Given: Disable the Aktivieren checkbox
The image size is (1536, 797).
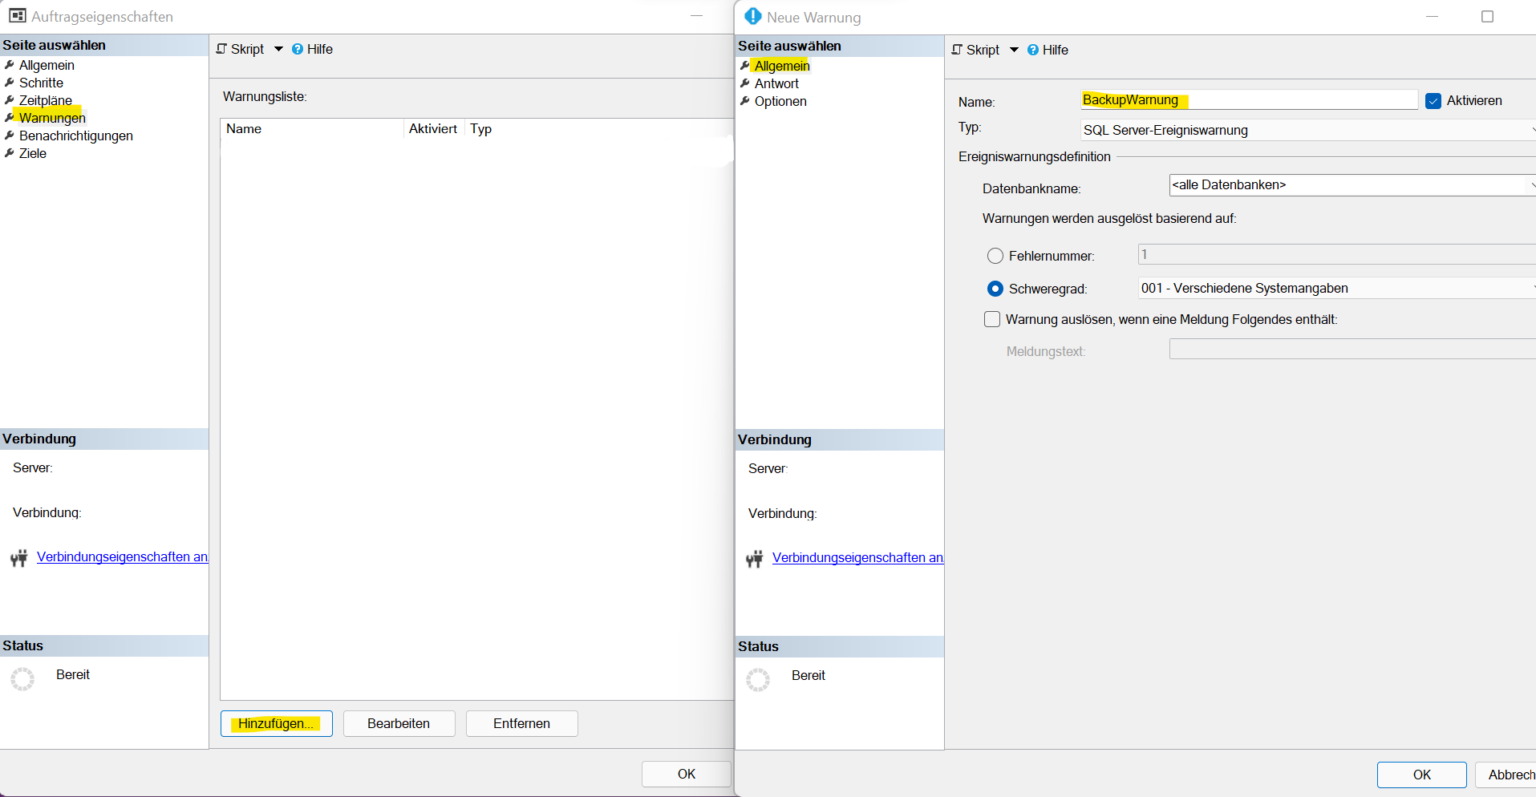Looking at the screenshot, I should pos(1434,100).
